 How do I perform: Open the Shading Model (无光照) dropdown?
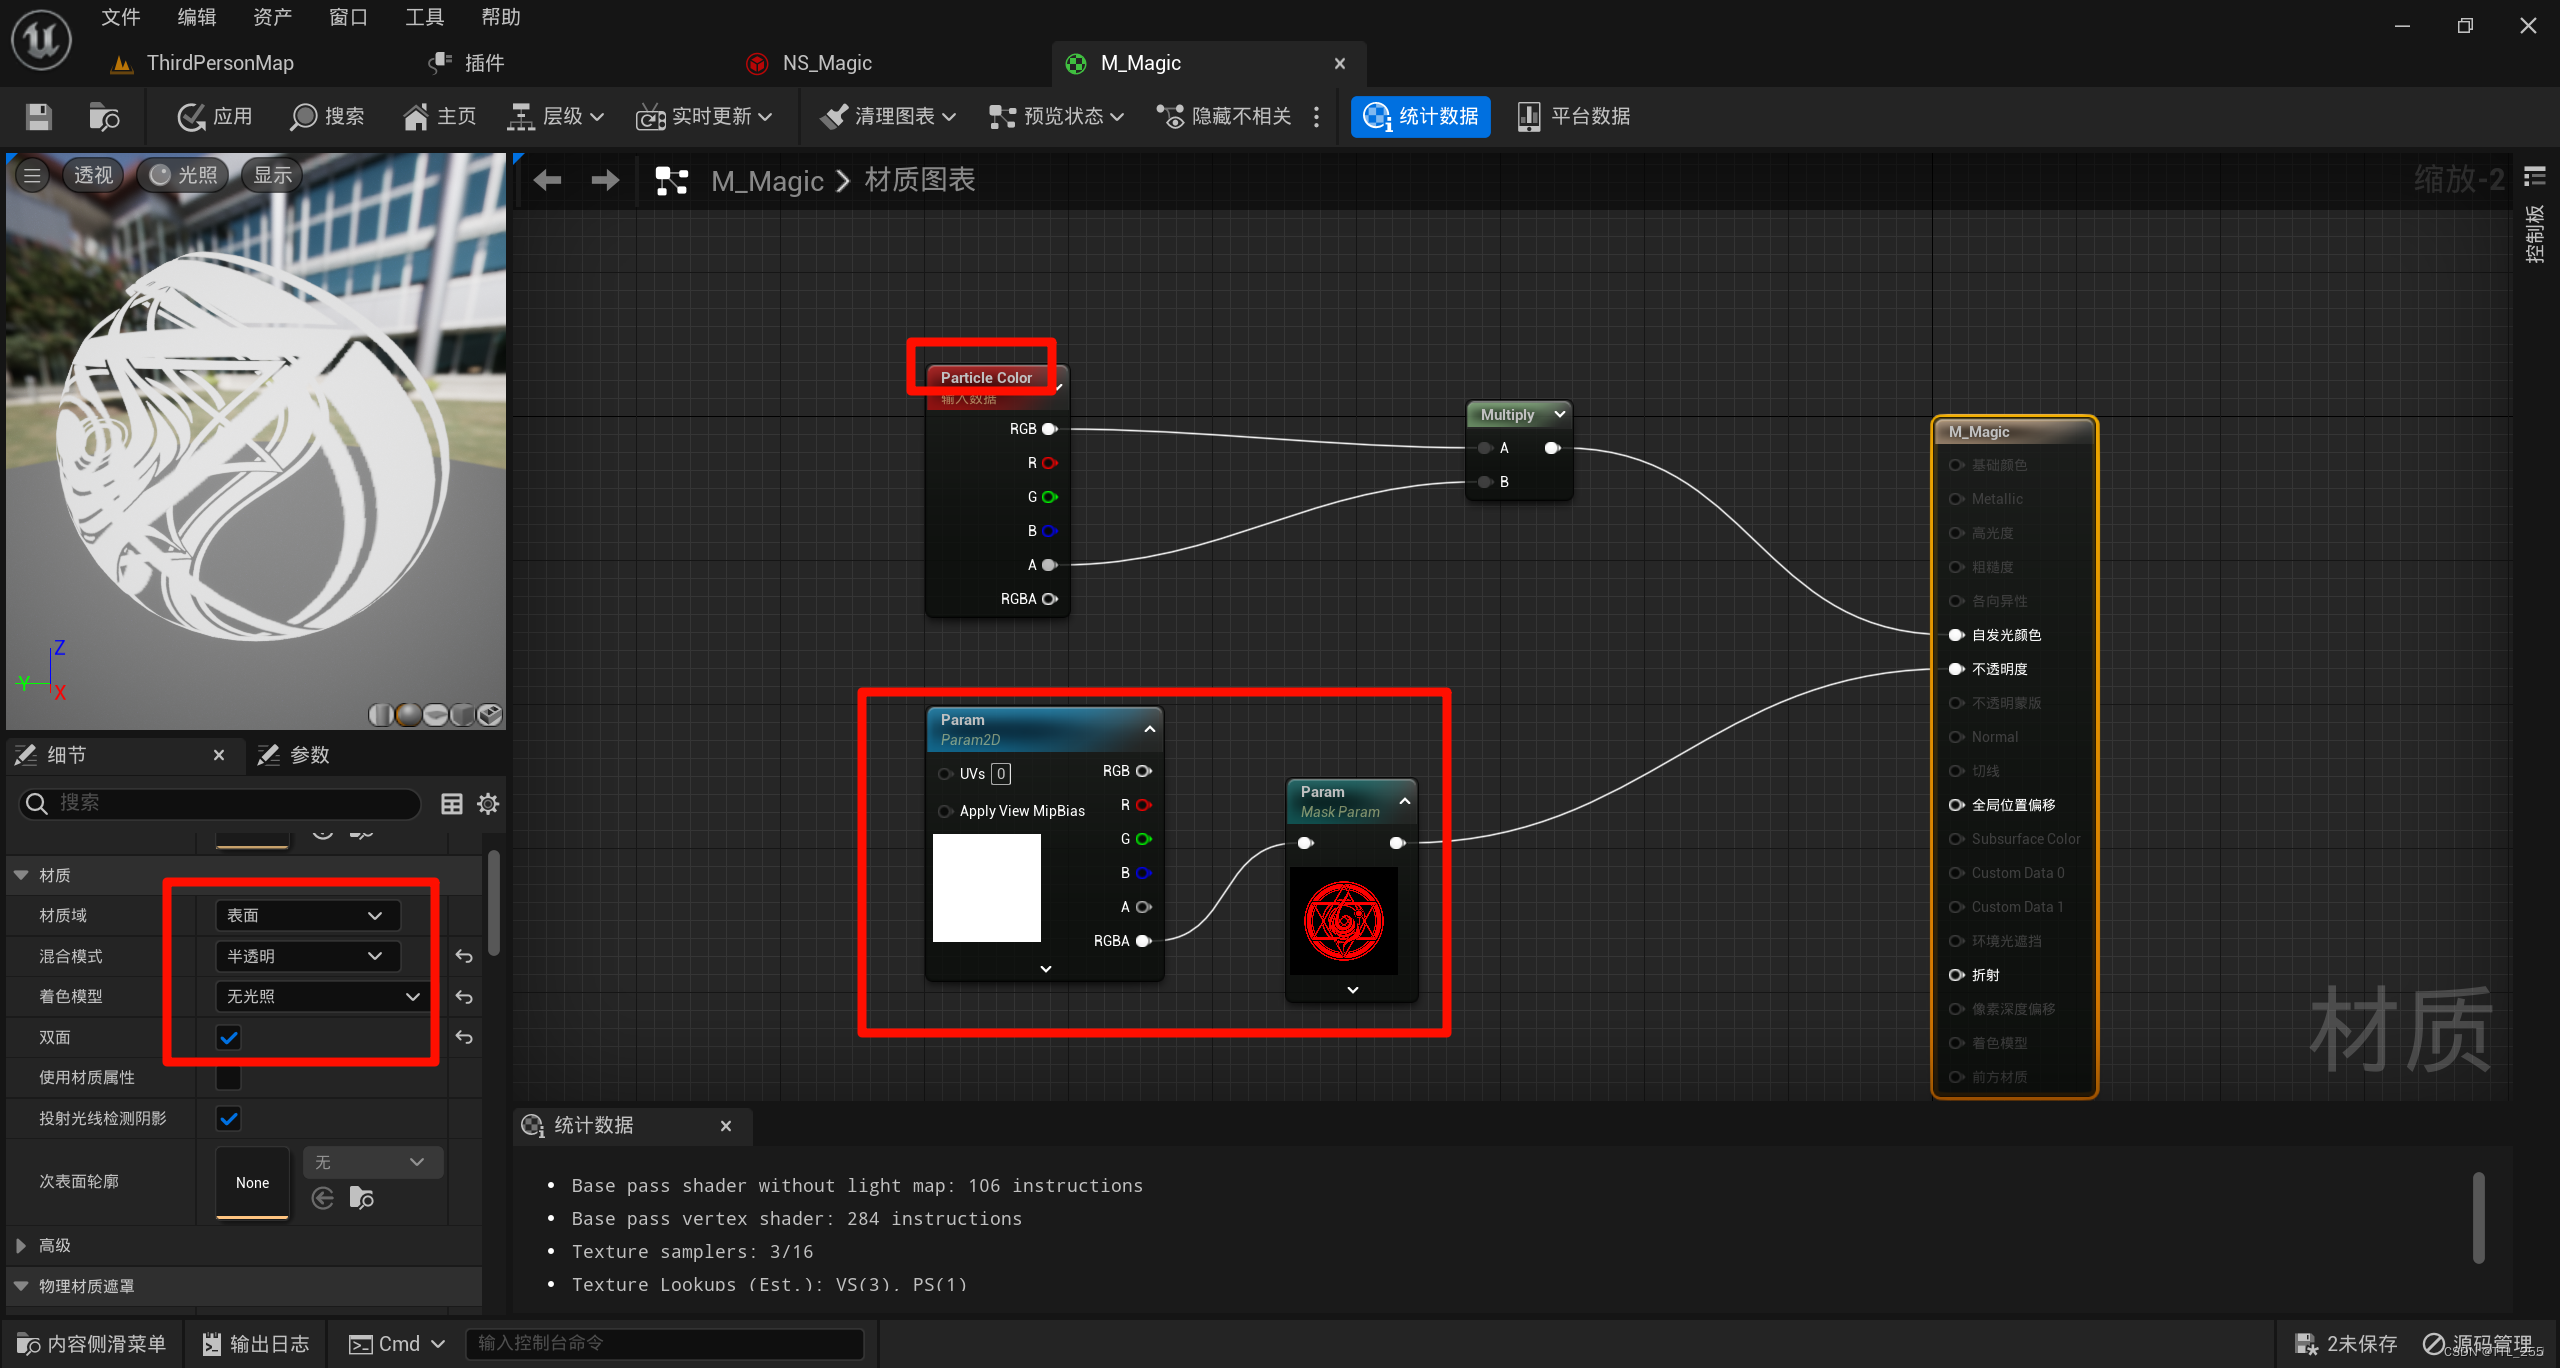pyautogui.click(x=322, y=996)
